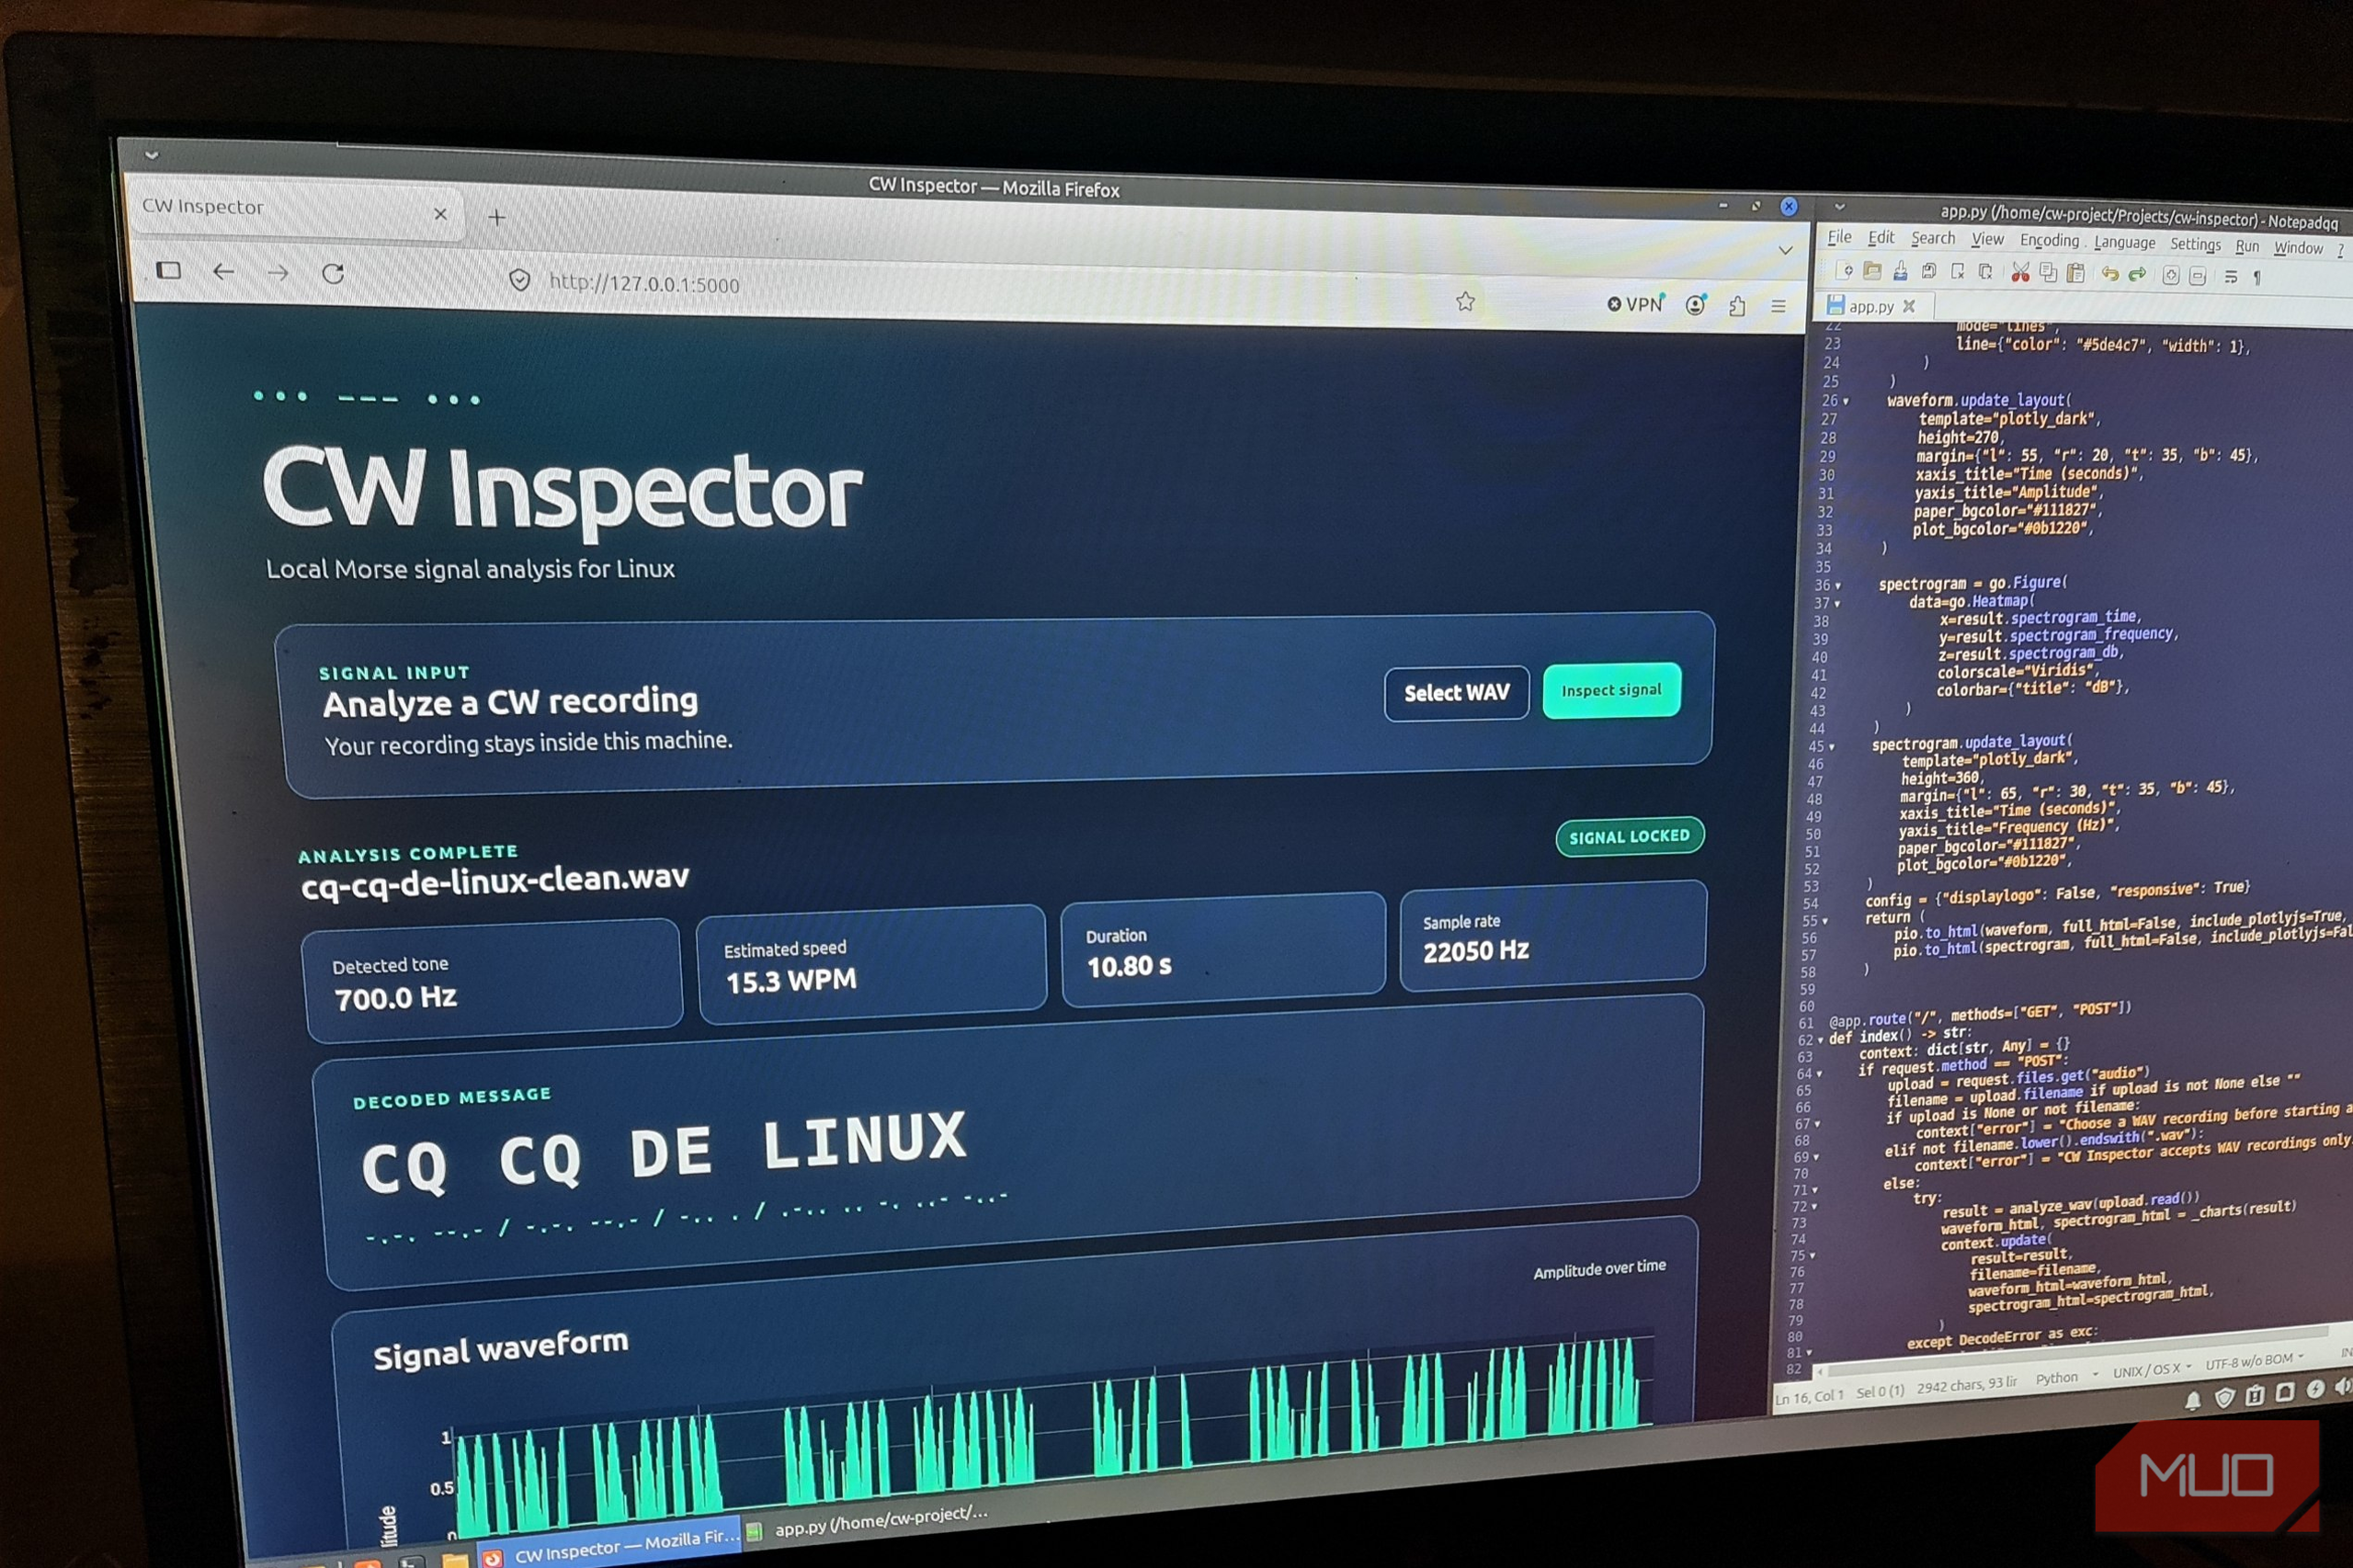
Task: Open the notification bell in system tray
Action: coord(2193,1400)
